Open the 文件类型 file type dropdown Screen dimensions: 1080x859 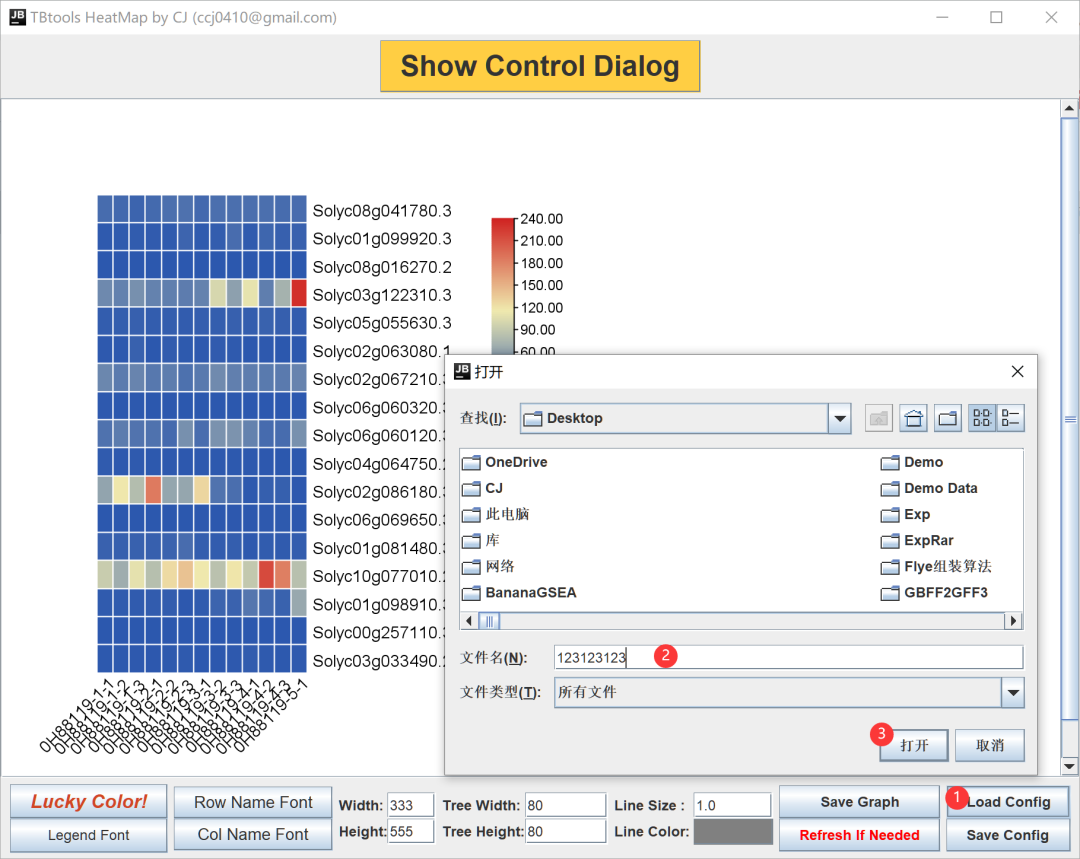(1012, 692)
